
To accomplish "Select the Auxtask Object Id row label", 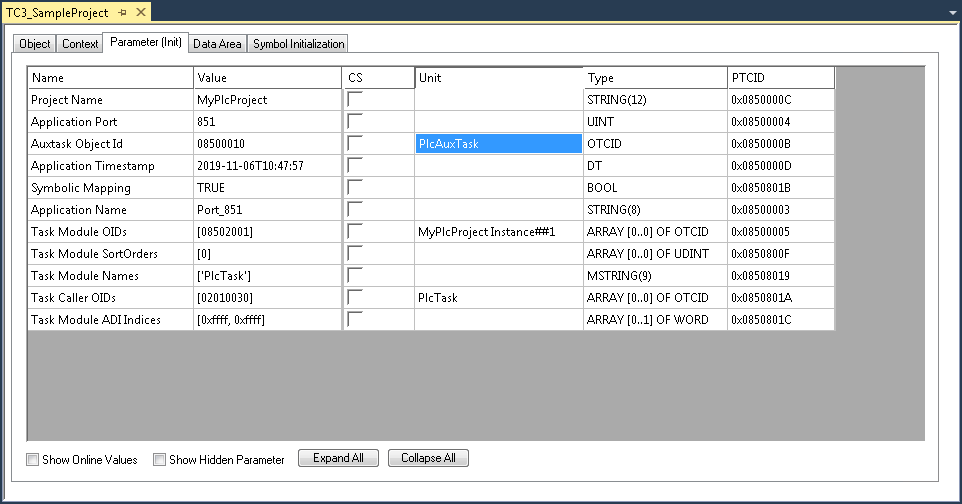I will [x=110, y=144].
